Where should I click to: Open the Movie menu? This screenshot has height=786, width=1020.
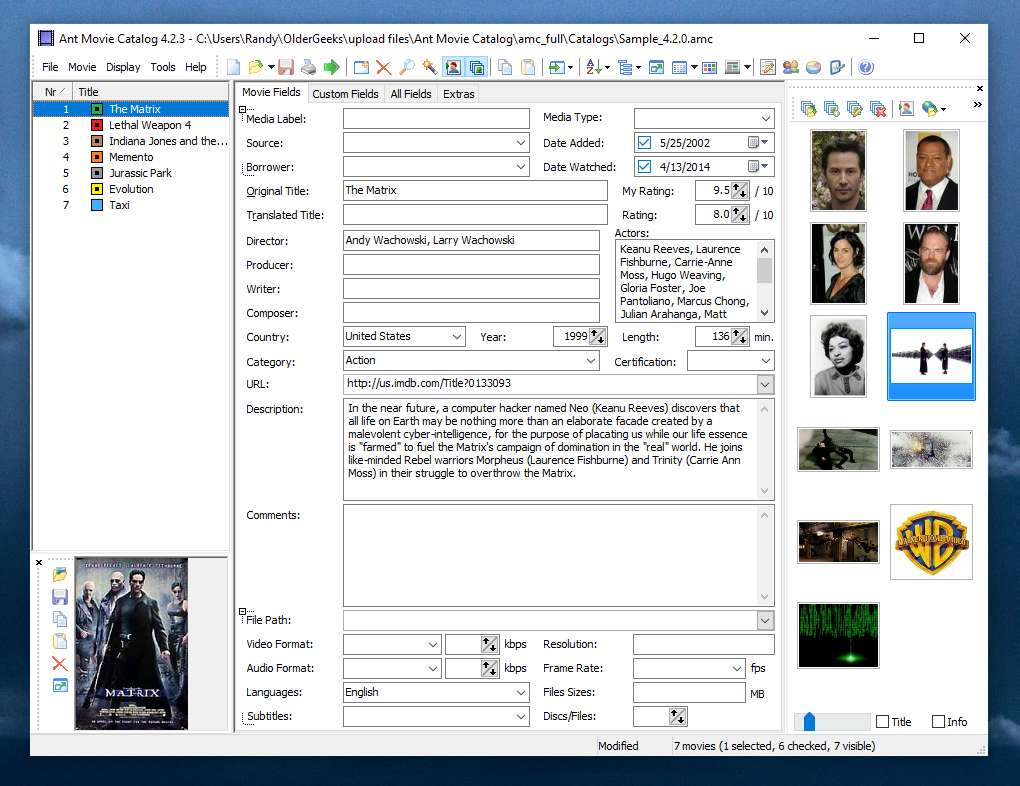click(82, 67)
